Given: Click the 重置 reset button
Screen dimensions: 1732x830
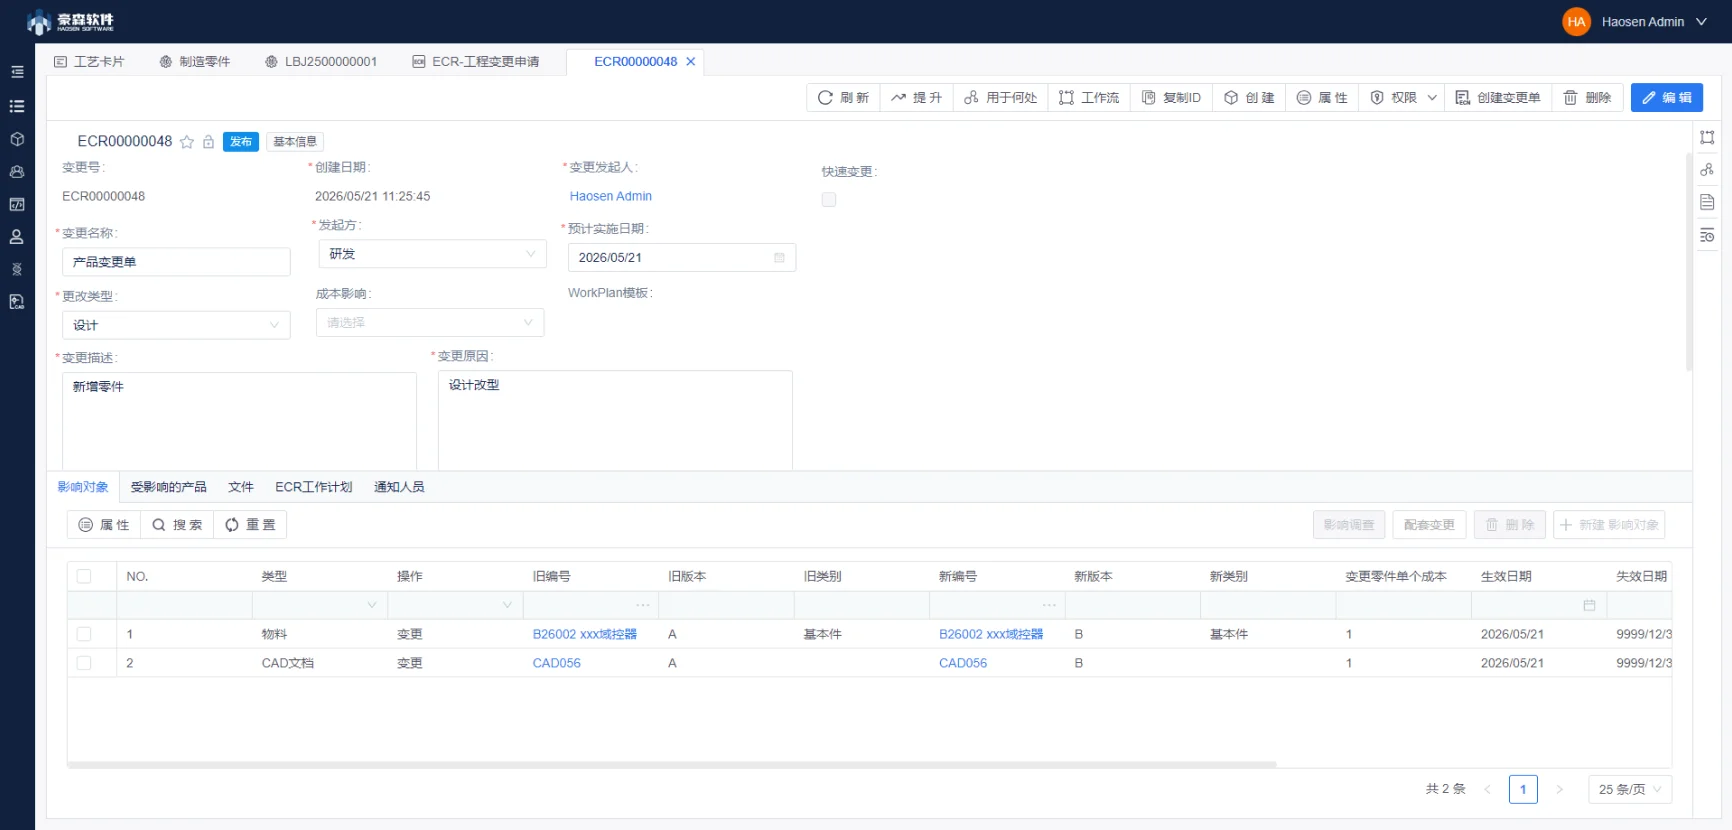Looking at the screenshot, I should pos(250,525).
